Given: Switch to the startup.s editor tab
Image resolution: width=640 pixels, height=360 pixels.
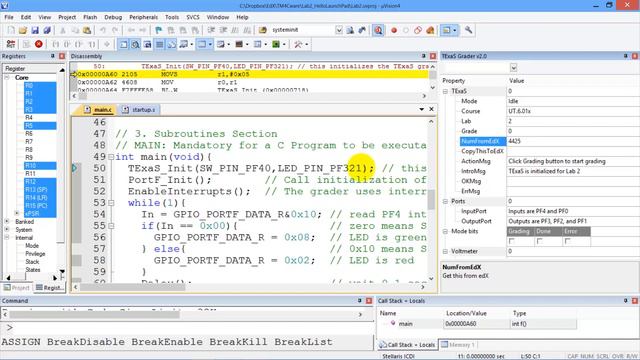Looking at the screenshot, I should coord(139,110).
